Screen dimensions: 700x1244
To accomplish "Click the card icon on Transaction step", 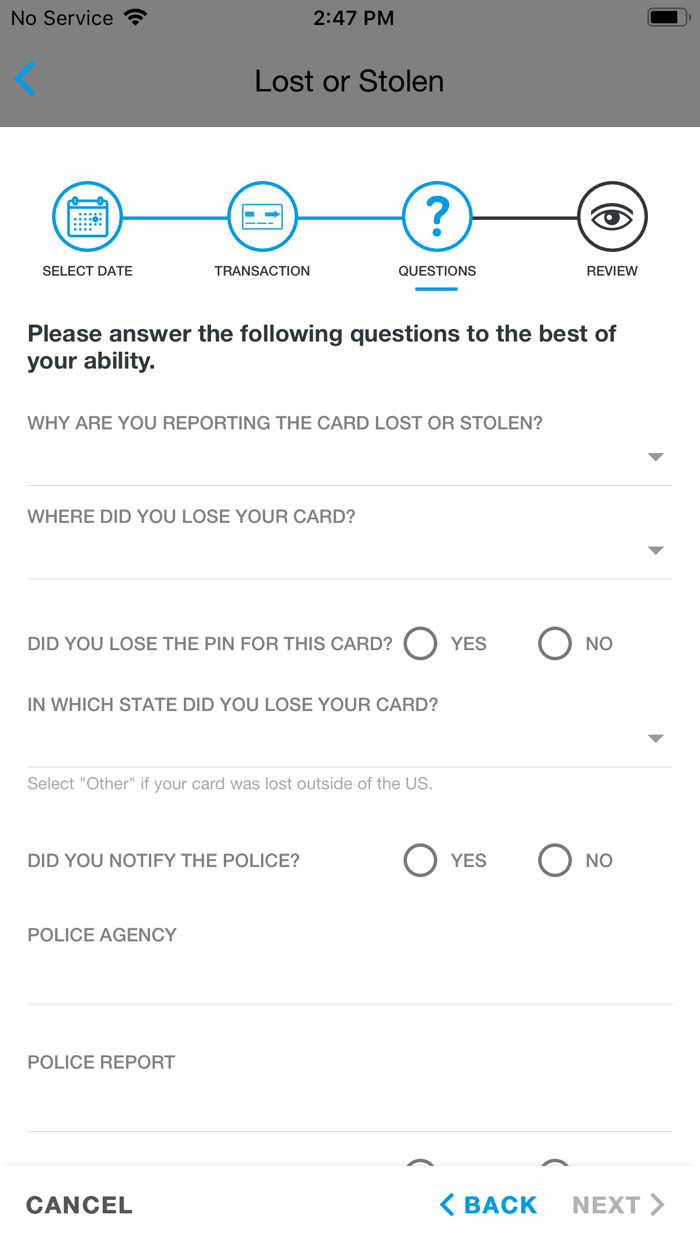I will click(x=262, y=216).
